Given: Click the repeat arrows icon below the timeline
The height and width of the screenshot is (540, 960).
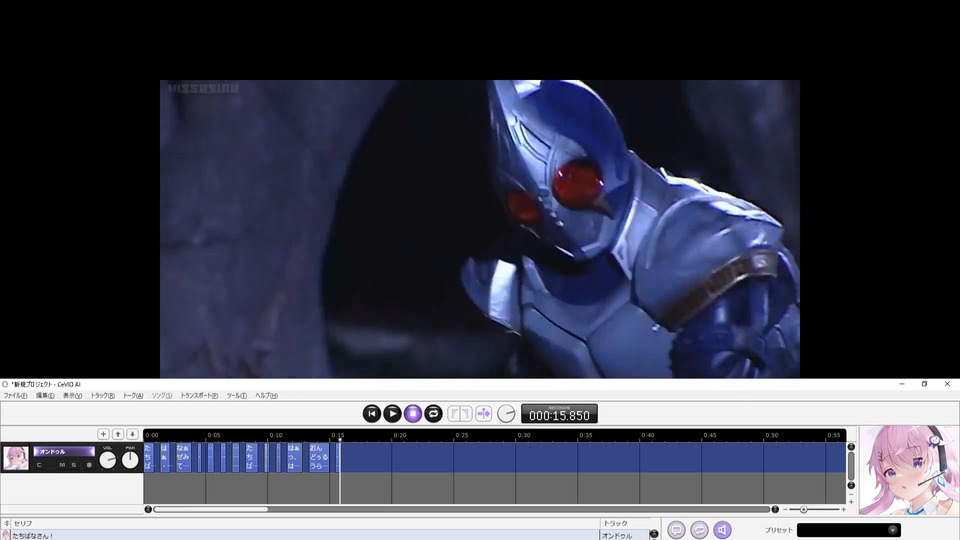Looking at the screenshot, I should tap(699, 530).
